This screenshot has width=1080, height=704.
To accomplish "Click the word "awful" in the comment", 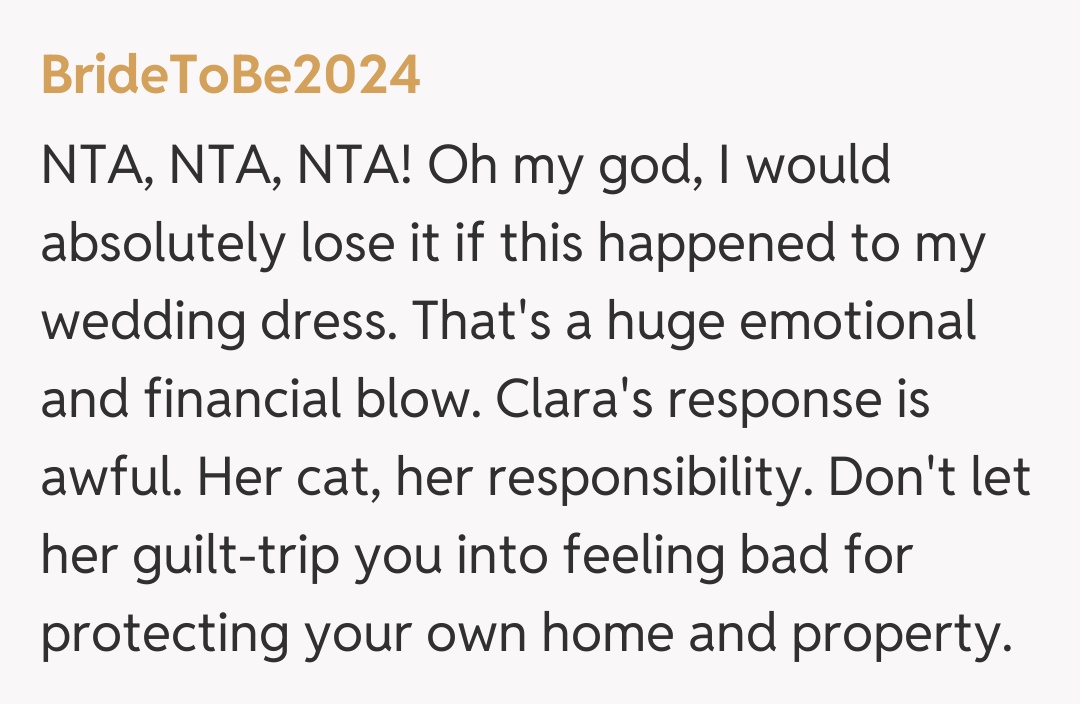I will coord(109,479).
